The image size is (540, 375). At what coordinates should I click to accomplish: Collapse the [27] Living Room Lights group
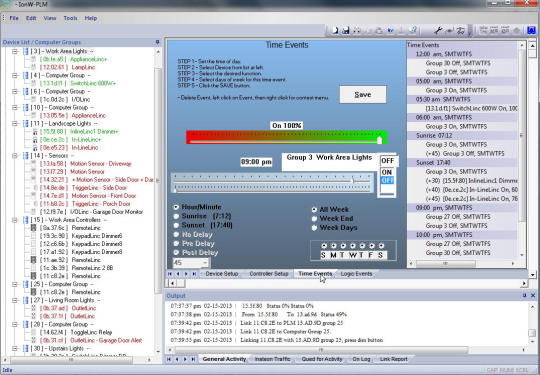[15, 300]
